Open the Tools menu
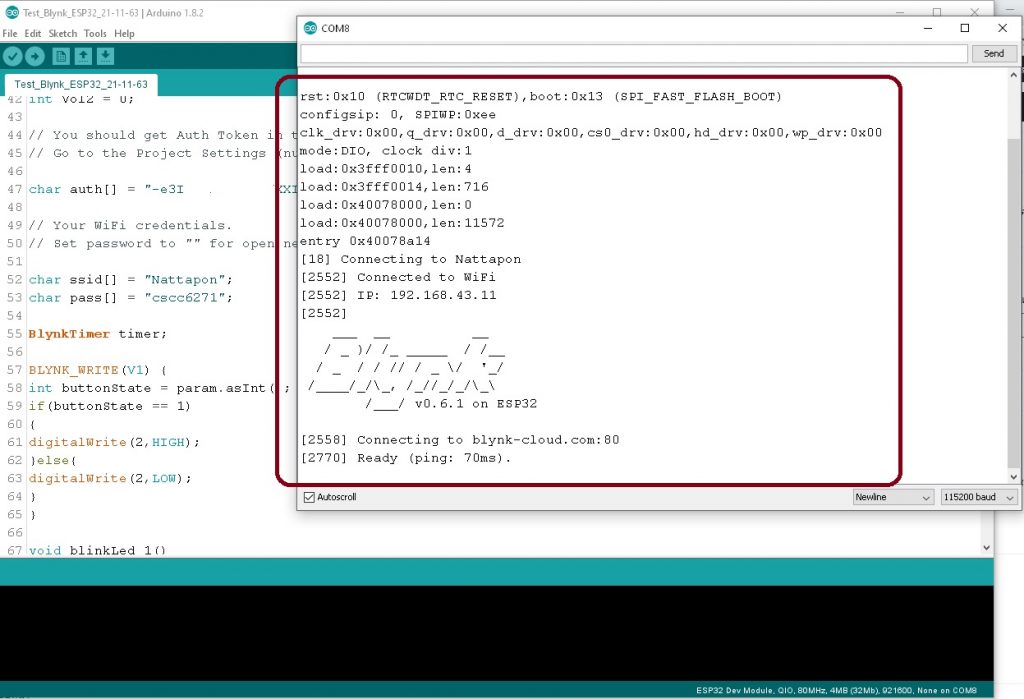 95,33
